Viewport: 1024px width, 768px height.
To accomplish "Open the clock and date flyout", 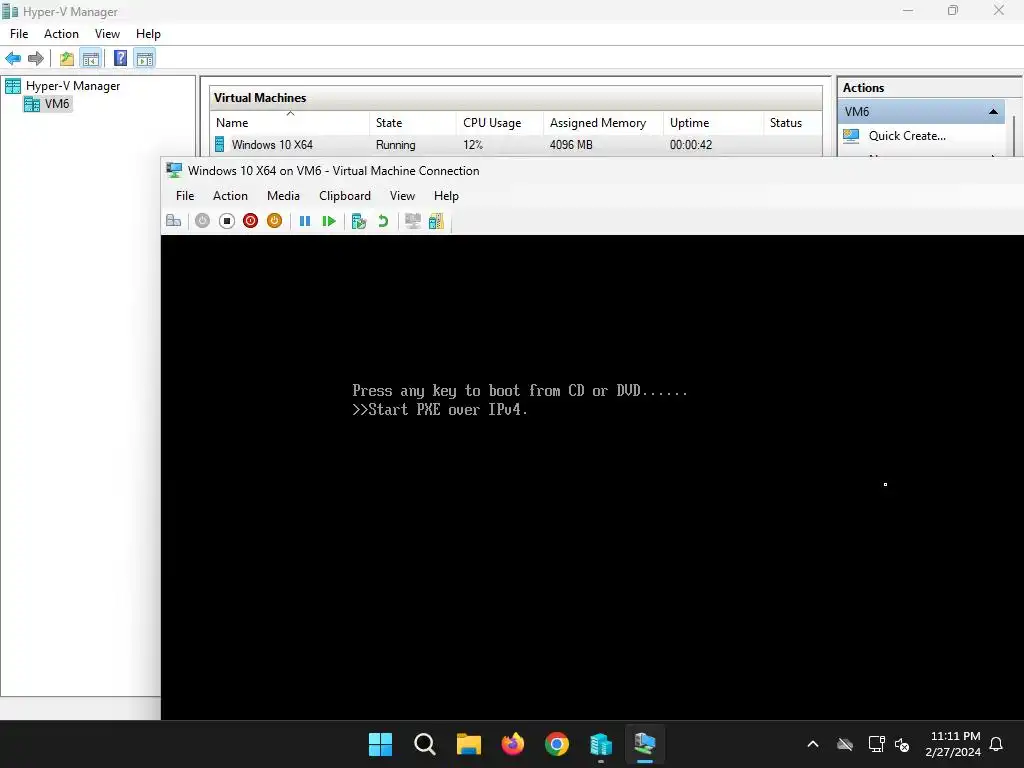I will tap(953, 744).
